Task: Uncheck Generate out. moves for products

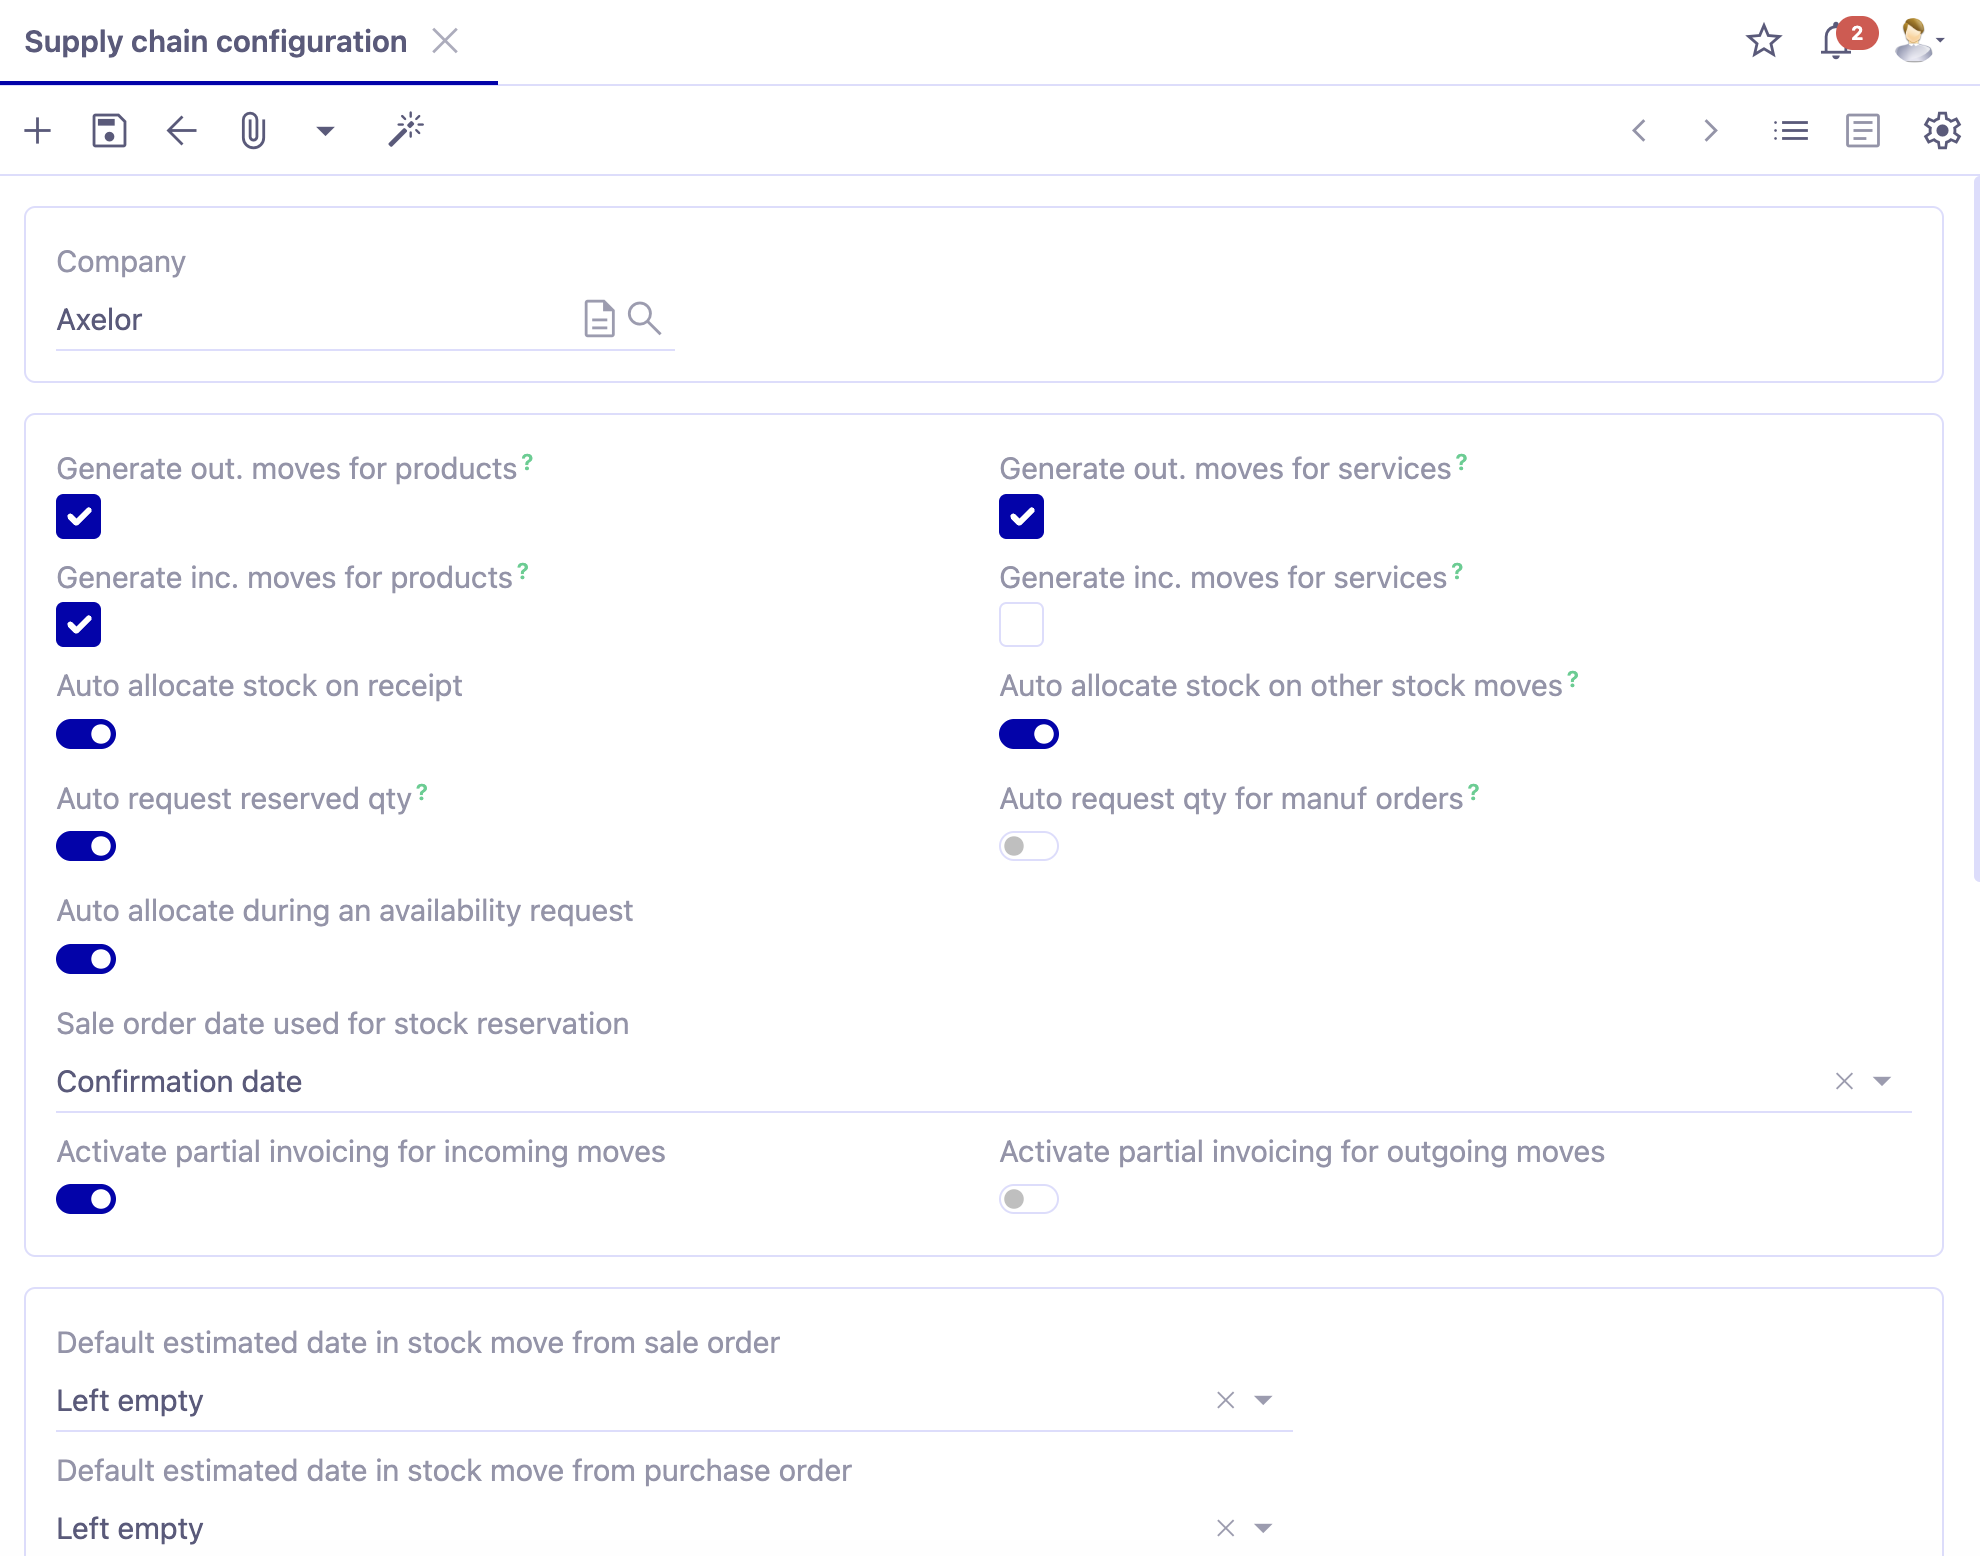Action: (78, 517)
